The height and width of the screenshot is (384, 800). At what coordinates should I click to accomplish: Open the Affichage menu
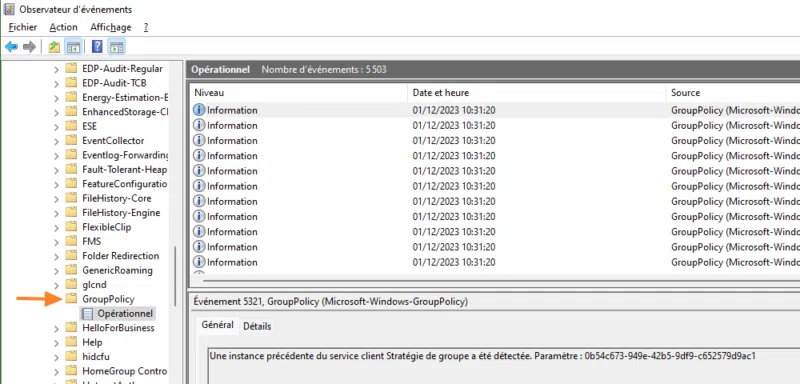pyautogui.click(x=111, y=28)
